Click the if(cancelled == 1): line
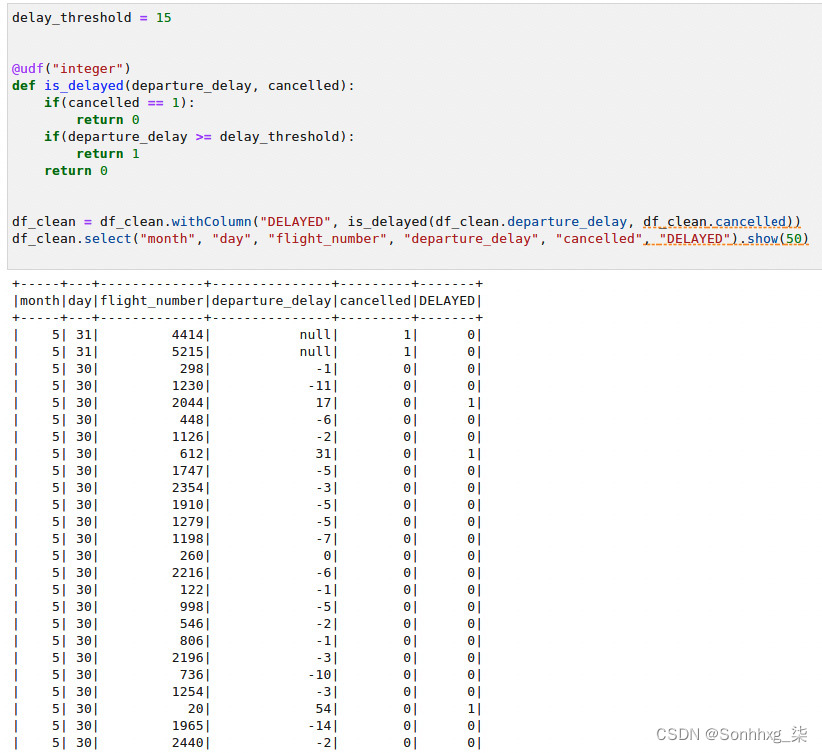This screenshot has width=822, height=753. click(119, 103)
